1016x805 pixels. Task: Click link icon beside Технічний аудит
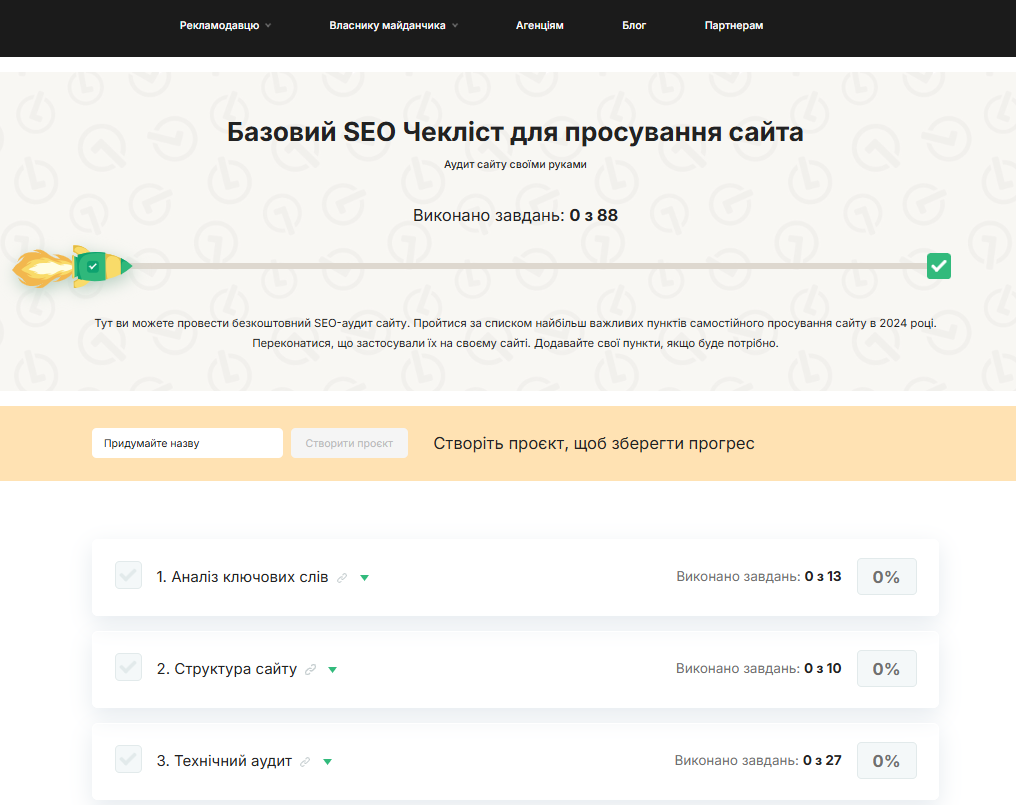[x=306, y=762]
